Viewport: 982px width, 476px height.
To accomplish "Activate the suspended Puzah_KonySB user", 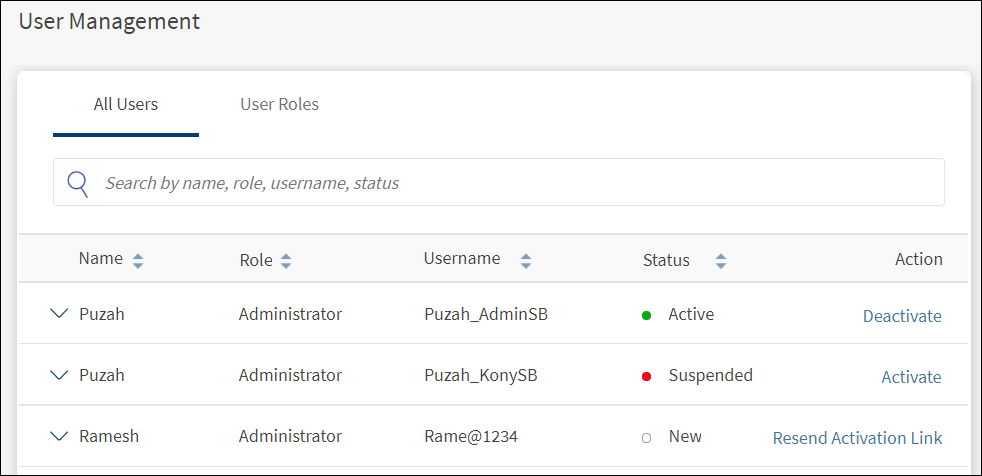I will click(911, 377).
